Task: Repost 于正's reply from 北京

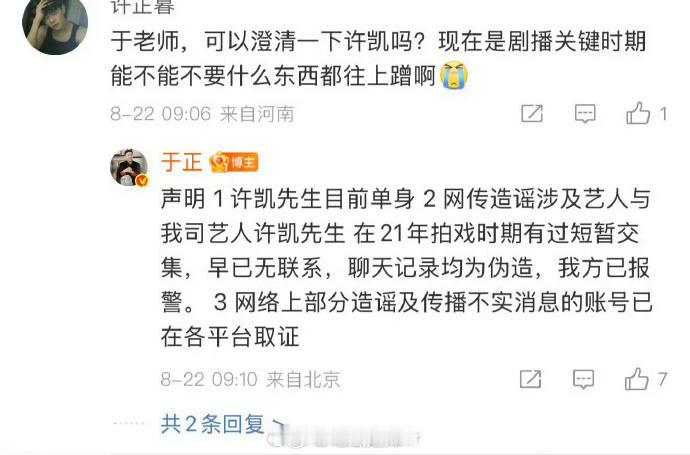Action: click(x=530, y=379)
